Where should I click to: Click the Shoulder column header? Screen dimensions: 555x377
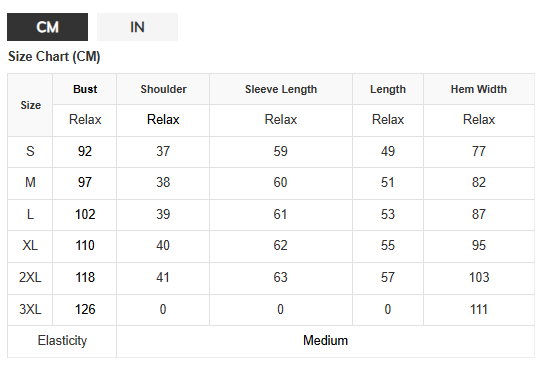[x=163, y=89]
